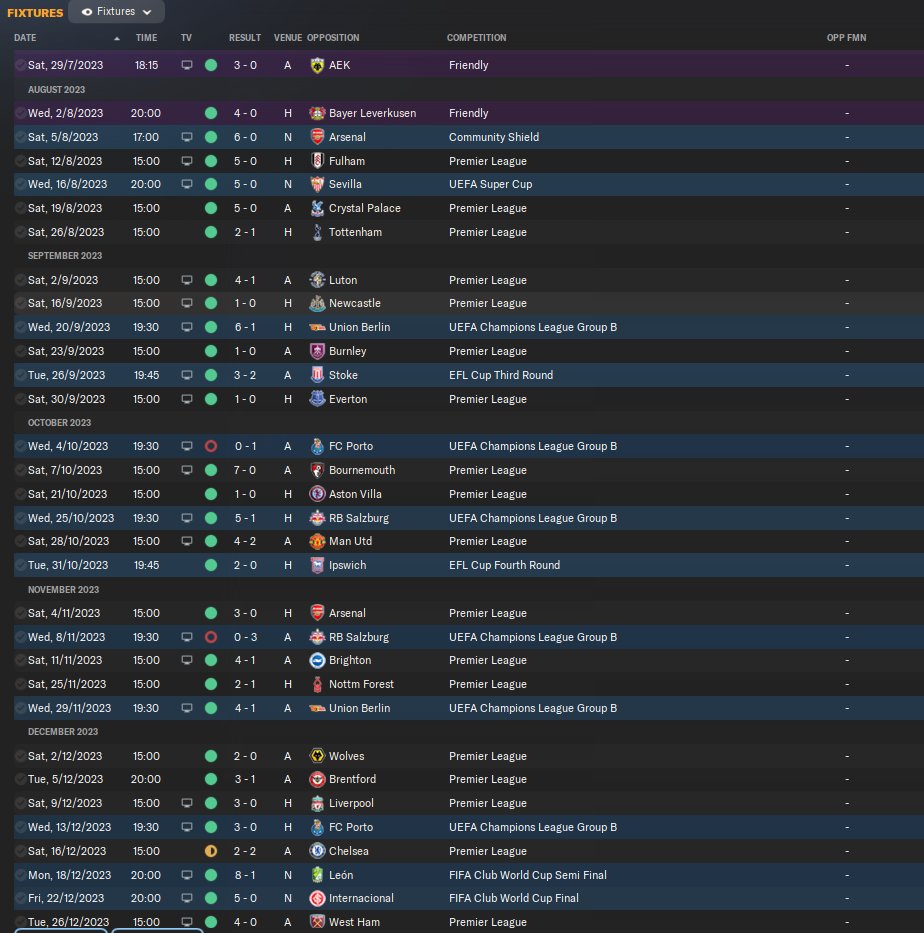The image size is (924, 933).
Task: Click the Aston Villa club badge
Action: coord(317,494)
